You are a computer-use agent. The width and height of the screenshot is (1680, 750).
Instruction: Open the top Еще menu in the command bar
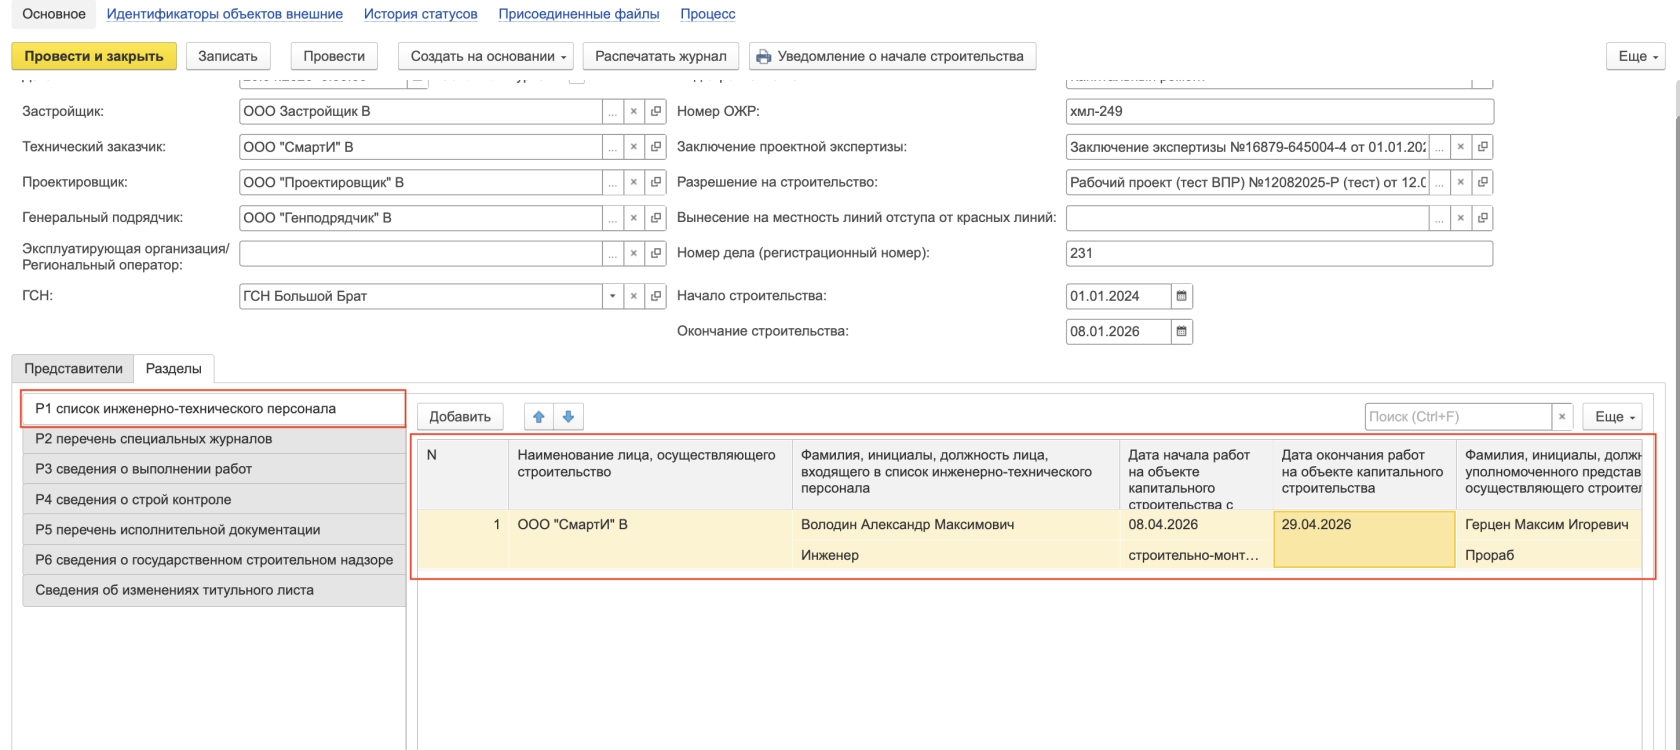1636,56
